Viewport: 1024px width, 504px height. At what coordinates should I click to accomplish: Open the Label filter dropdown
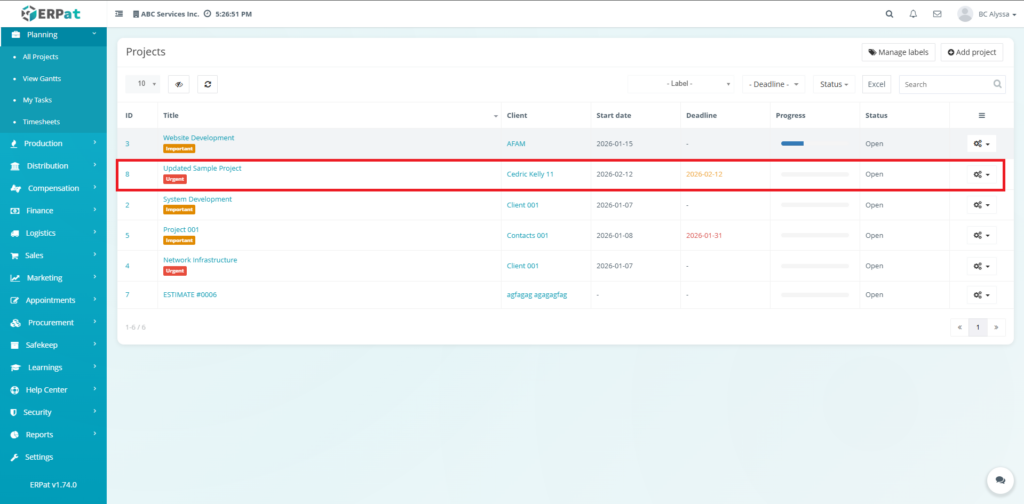[x=682, y=85]
